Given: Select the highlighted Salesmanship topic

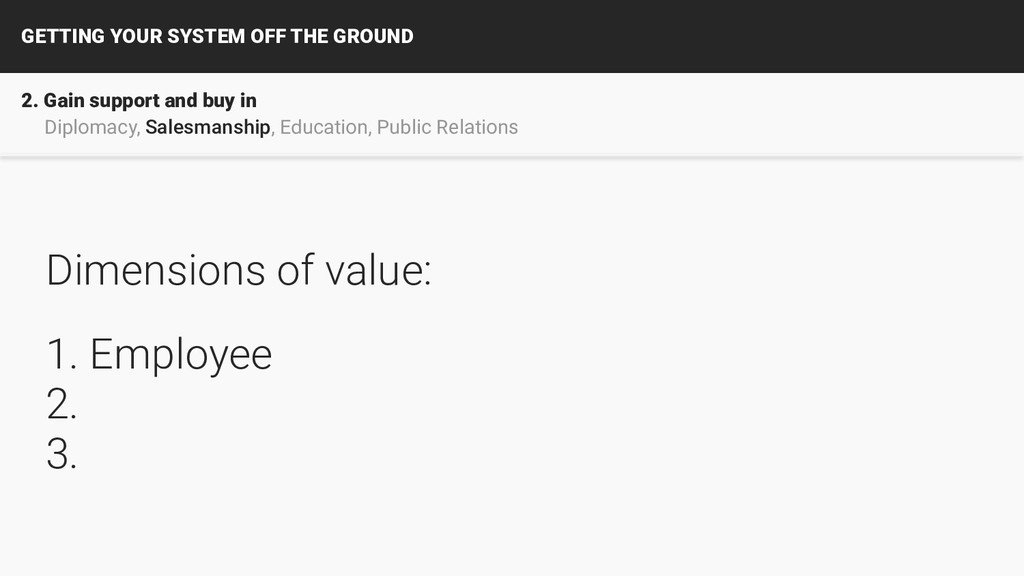Looking at the screenshot, I should pos(208,127).
